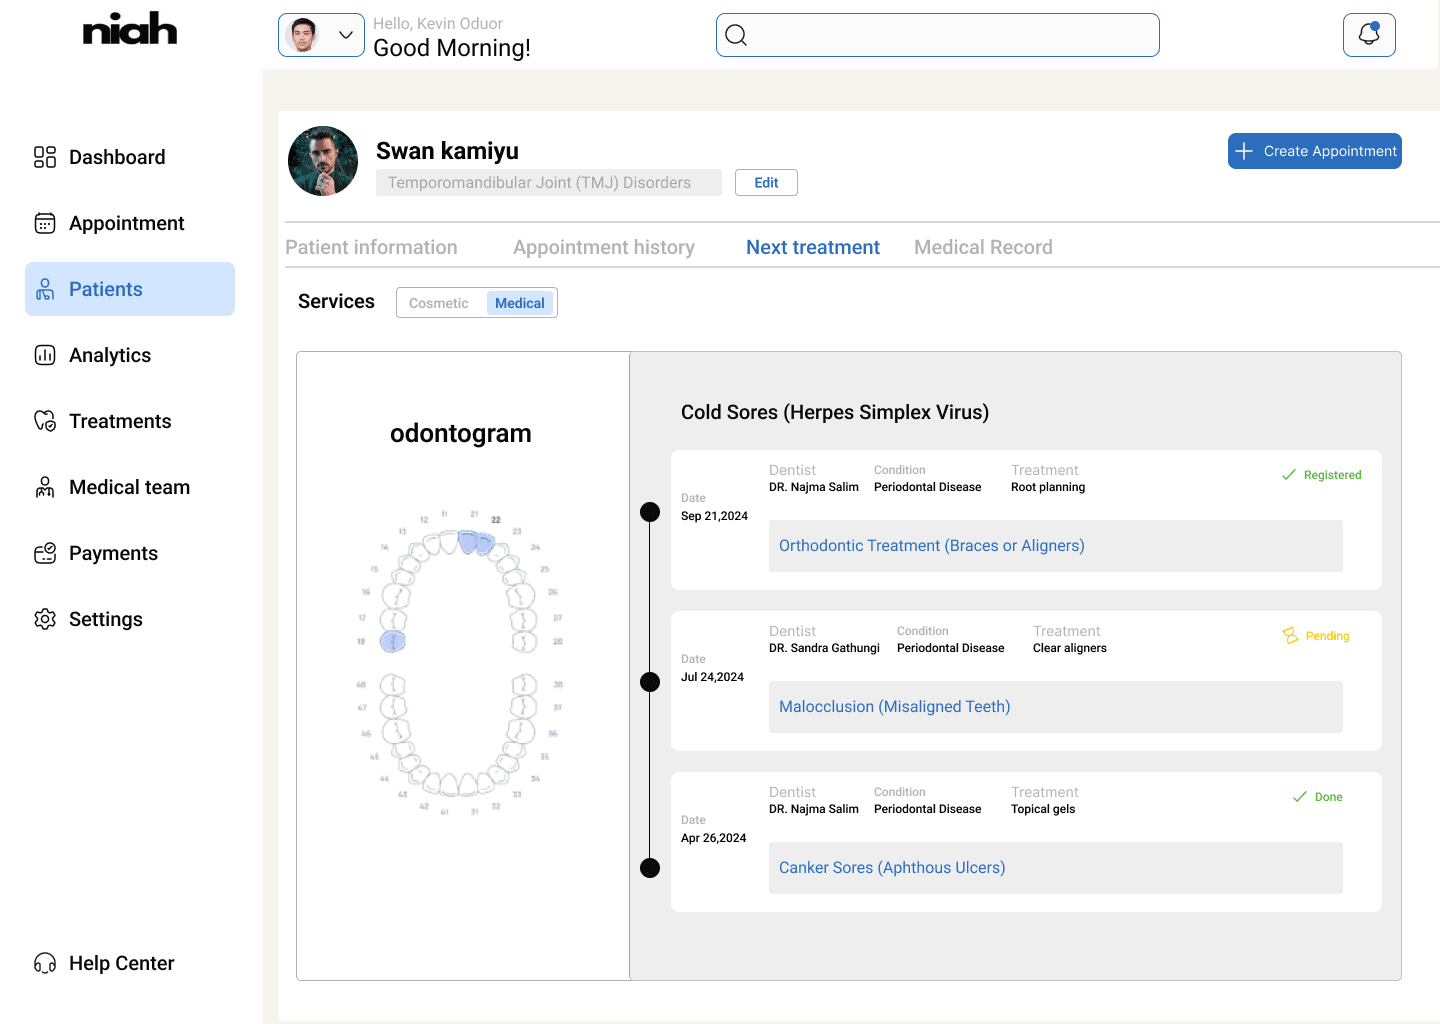Open Orthodontic Treatment (Braces or Aligners)
1440x1024 pixels.
(x=1056, y=546)
